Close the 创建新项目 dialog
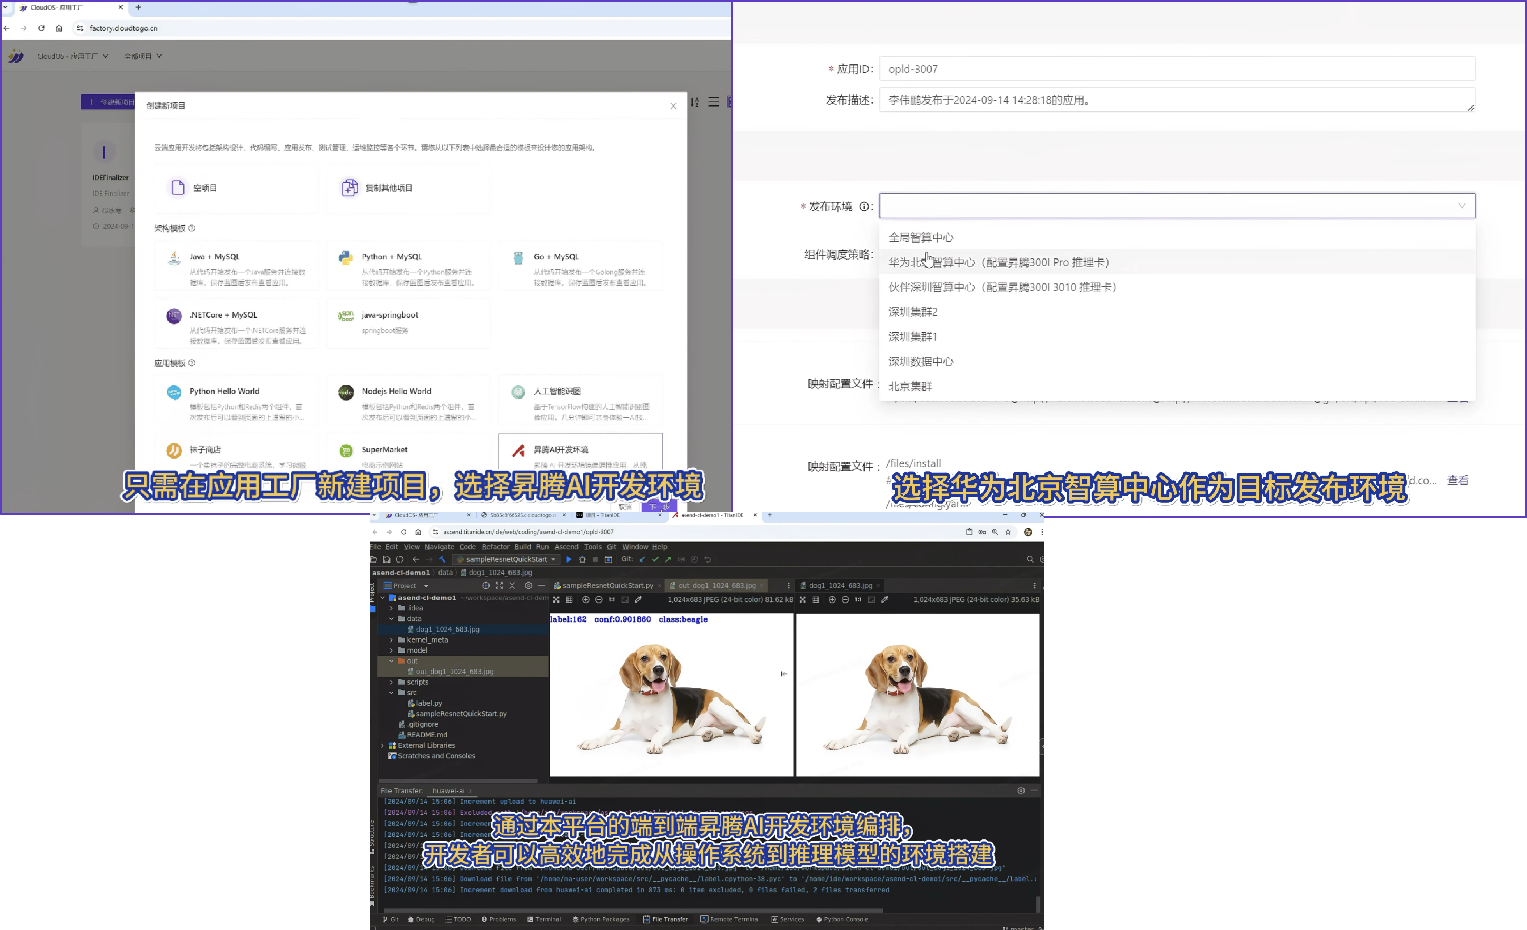The width and height of the screenshot is (1527, 930). [673, 106]
